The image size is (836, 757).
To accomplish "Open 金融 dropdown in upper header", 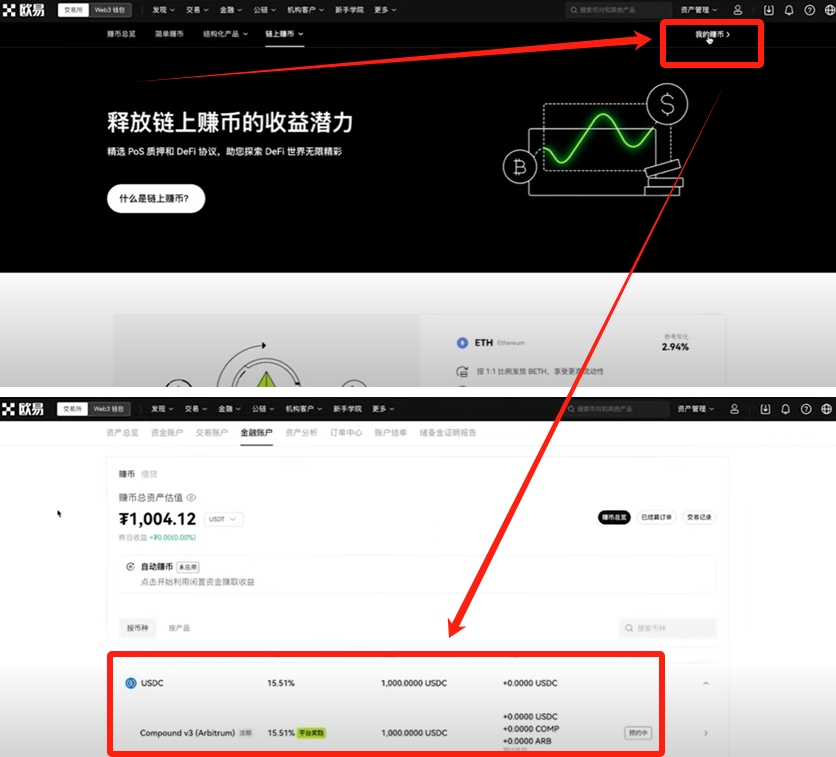I will click(x=231, y=10).
